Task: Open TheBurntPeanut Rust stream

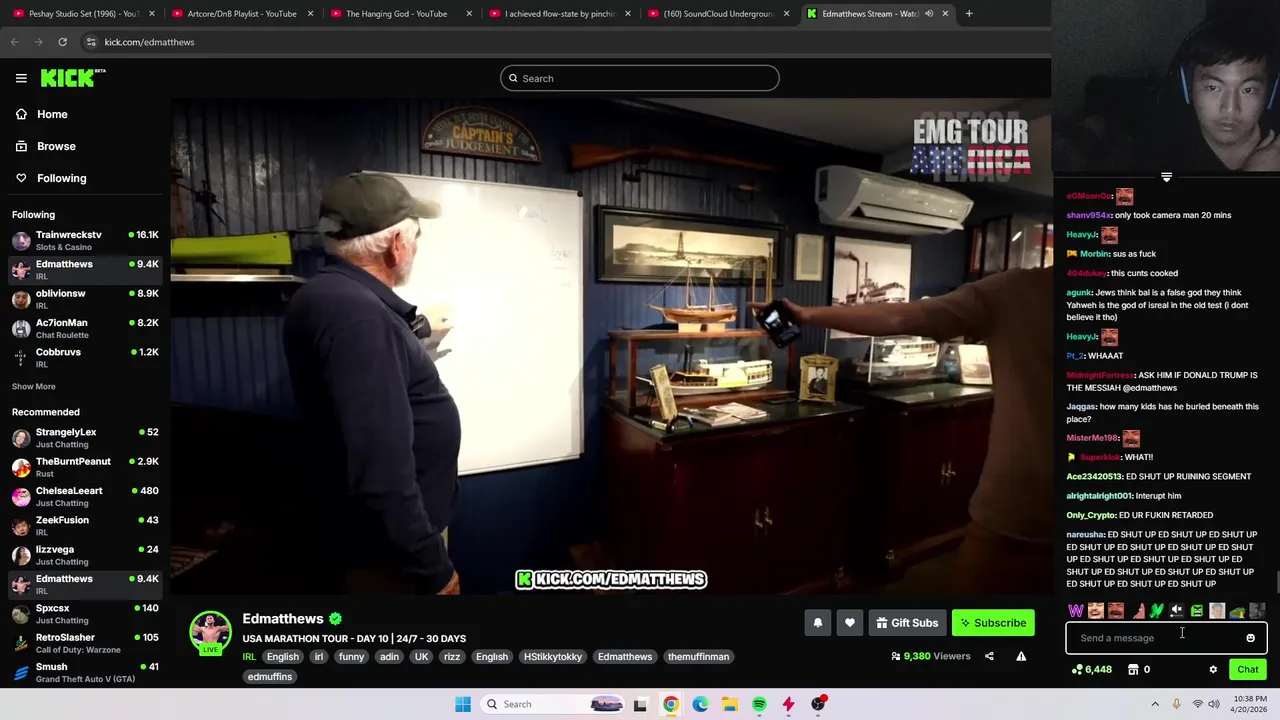Action: coord(85,467)
